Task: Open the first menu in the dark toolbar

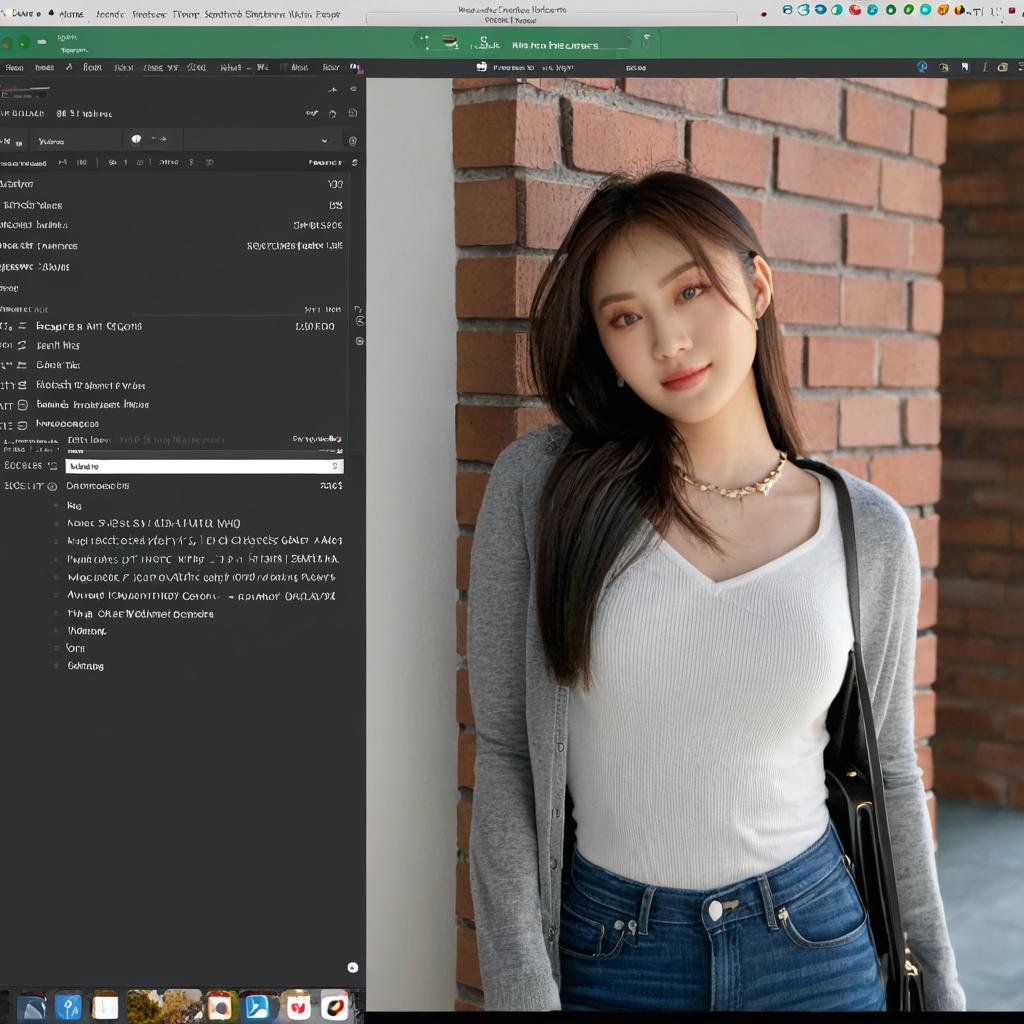Action: [x=14, y=67]
